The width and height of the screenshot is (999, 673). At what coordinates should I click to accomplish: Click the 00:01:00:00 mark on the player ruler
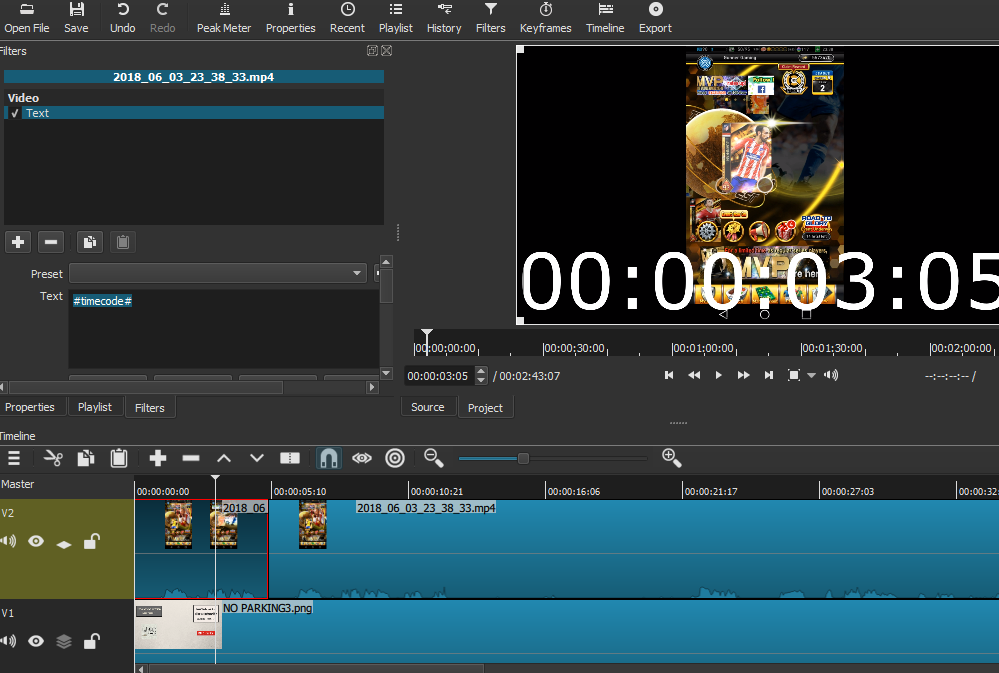703,349
